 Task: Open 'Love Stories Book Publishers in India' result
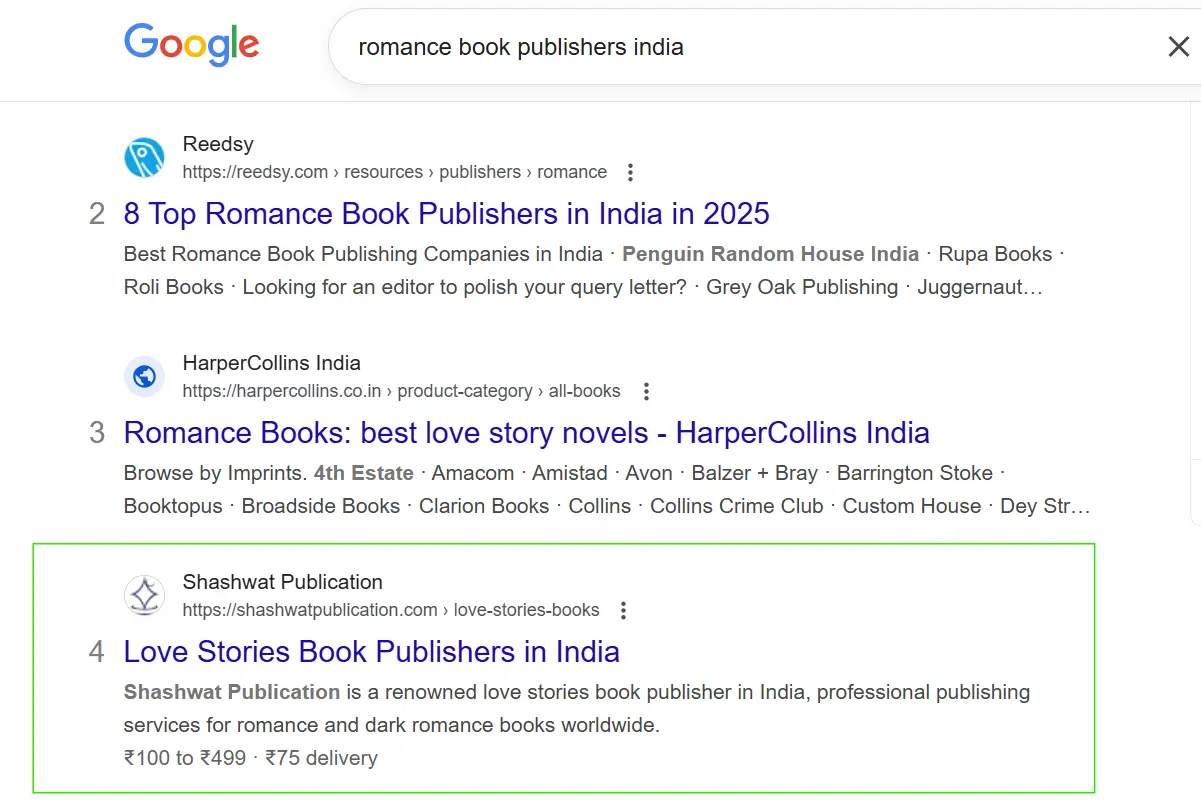pos(371,652)
